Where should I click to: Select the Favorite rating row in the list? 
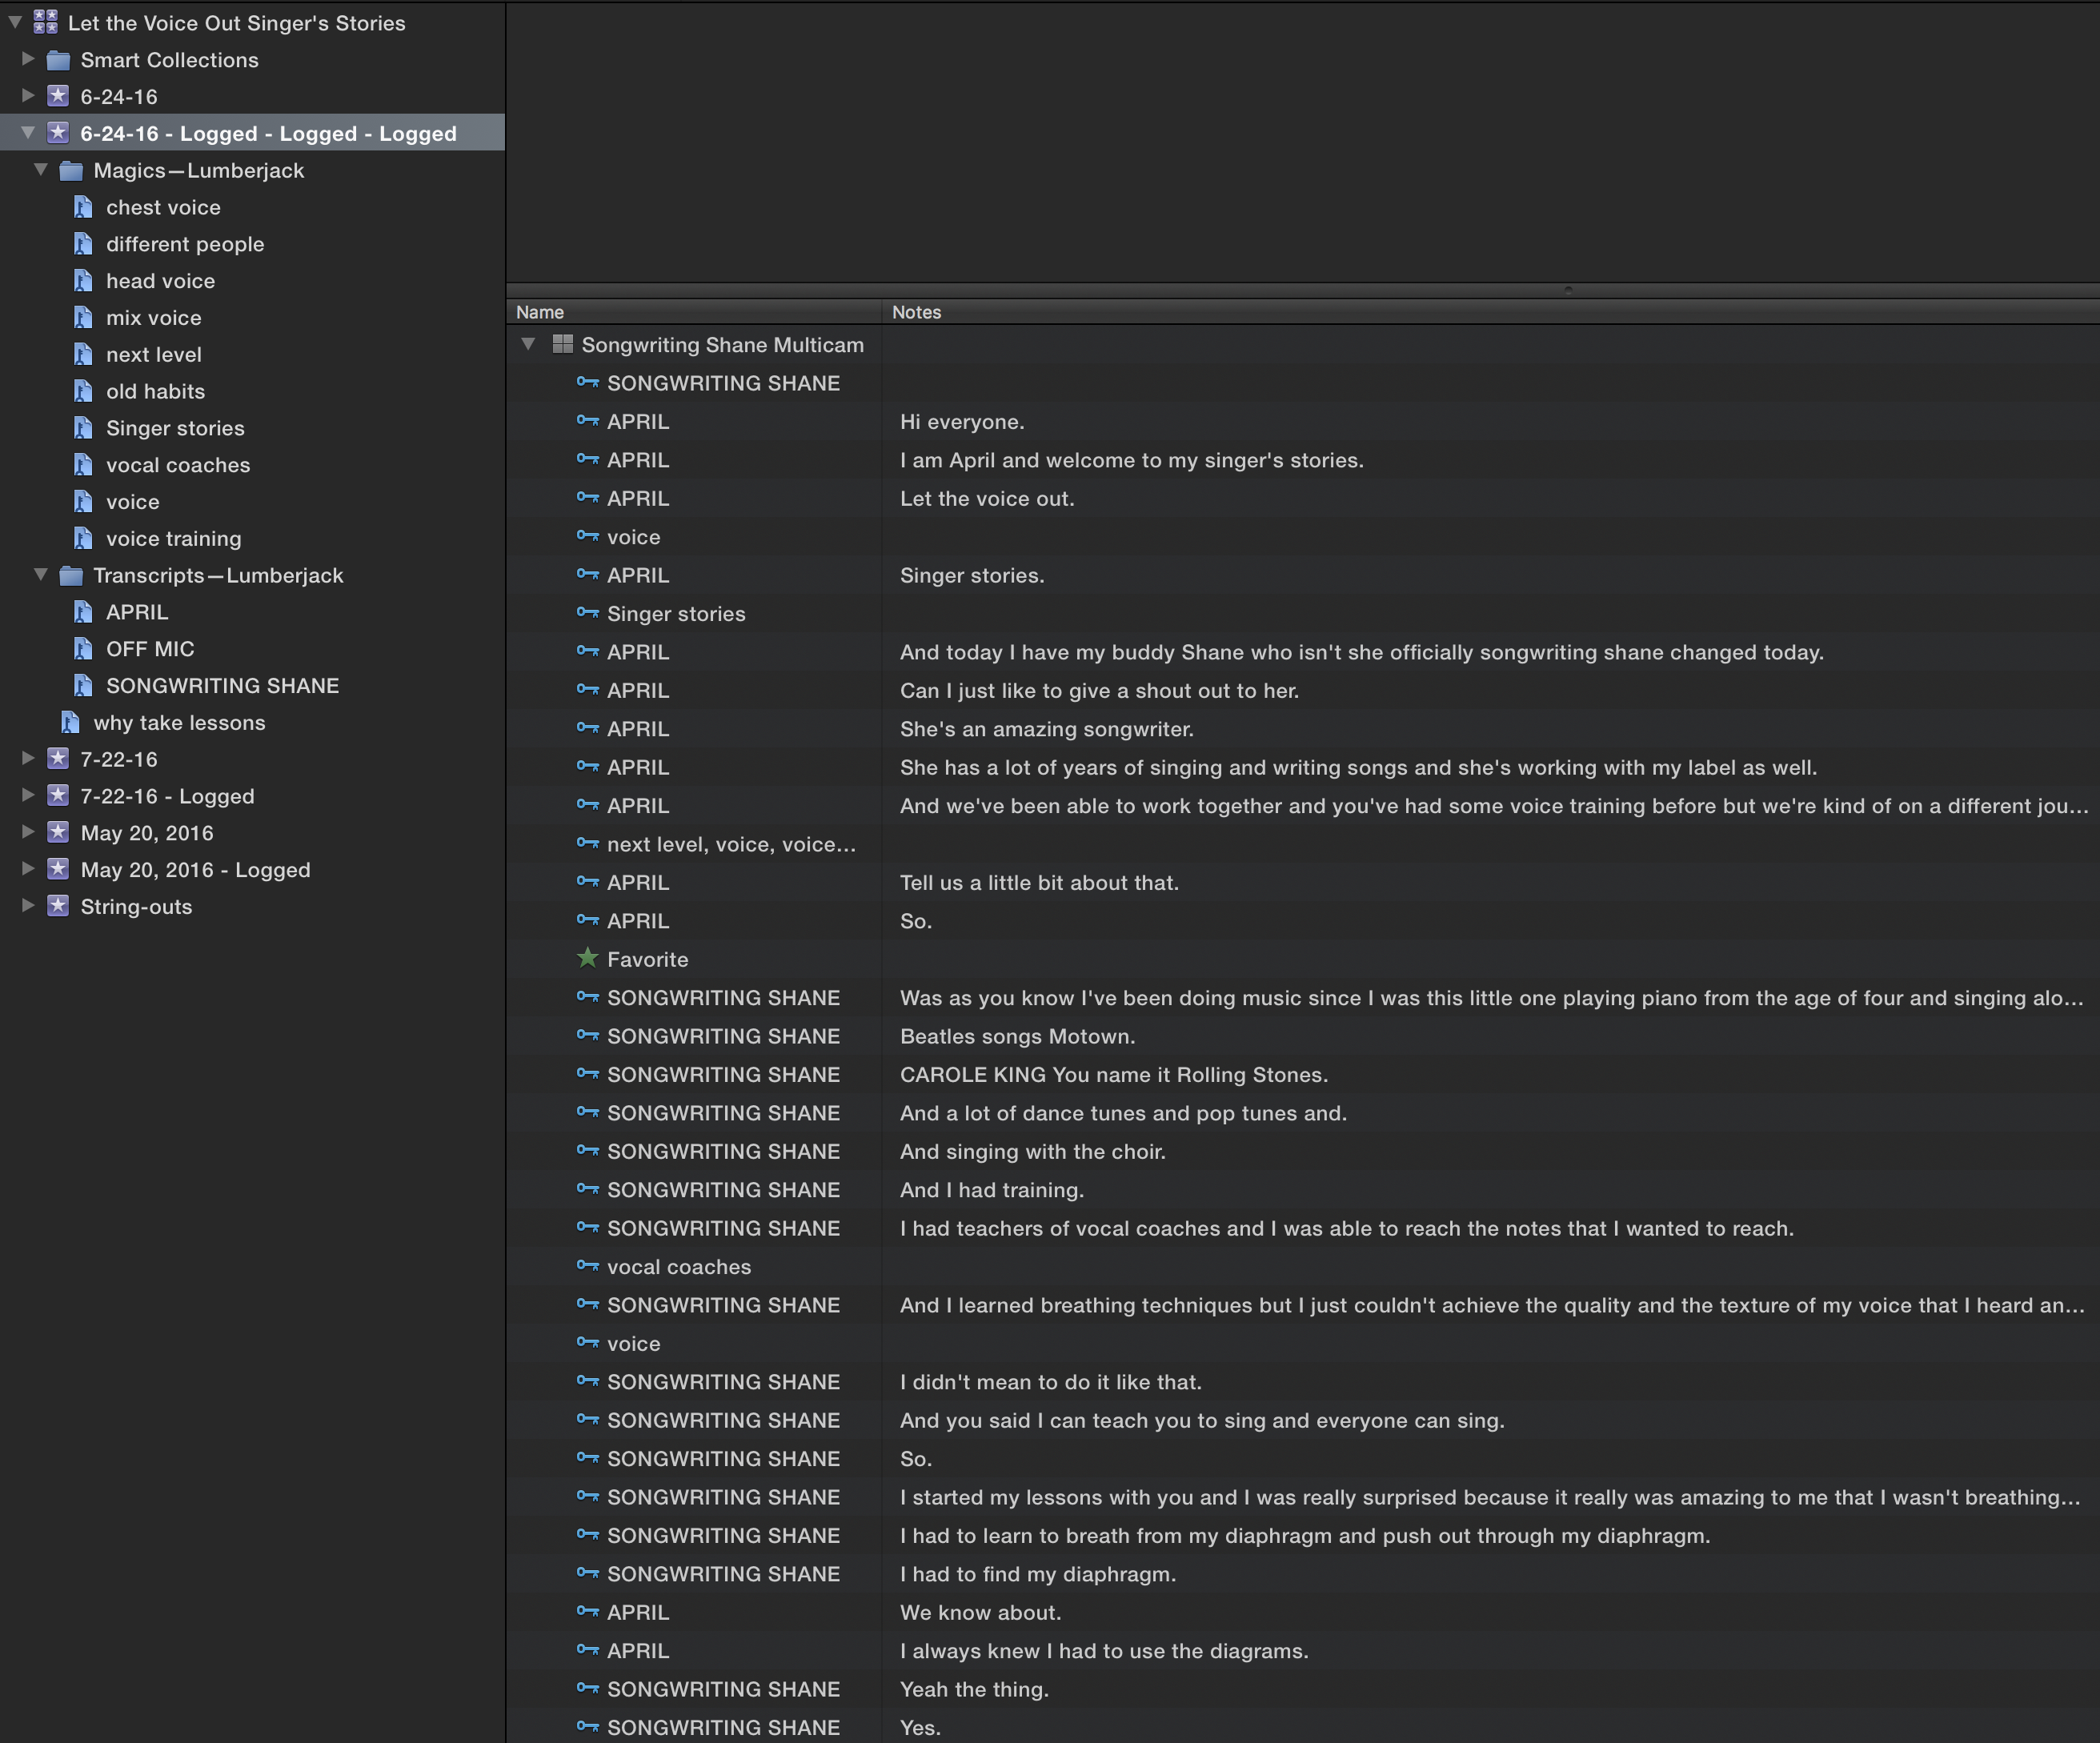1303,959
